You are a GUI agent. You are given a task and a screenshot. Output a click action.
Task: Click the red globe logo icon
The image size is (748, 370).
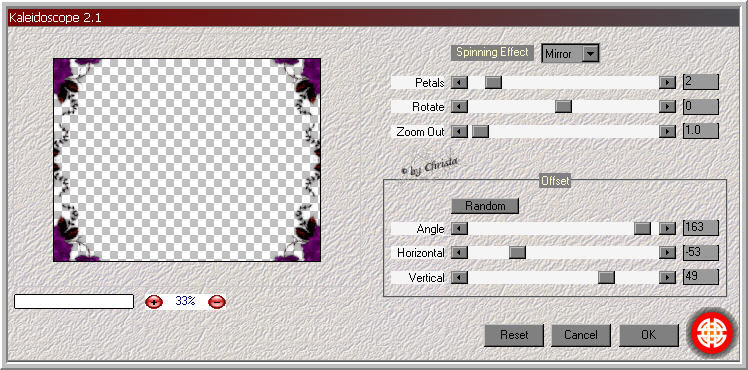tap(712, 332)
